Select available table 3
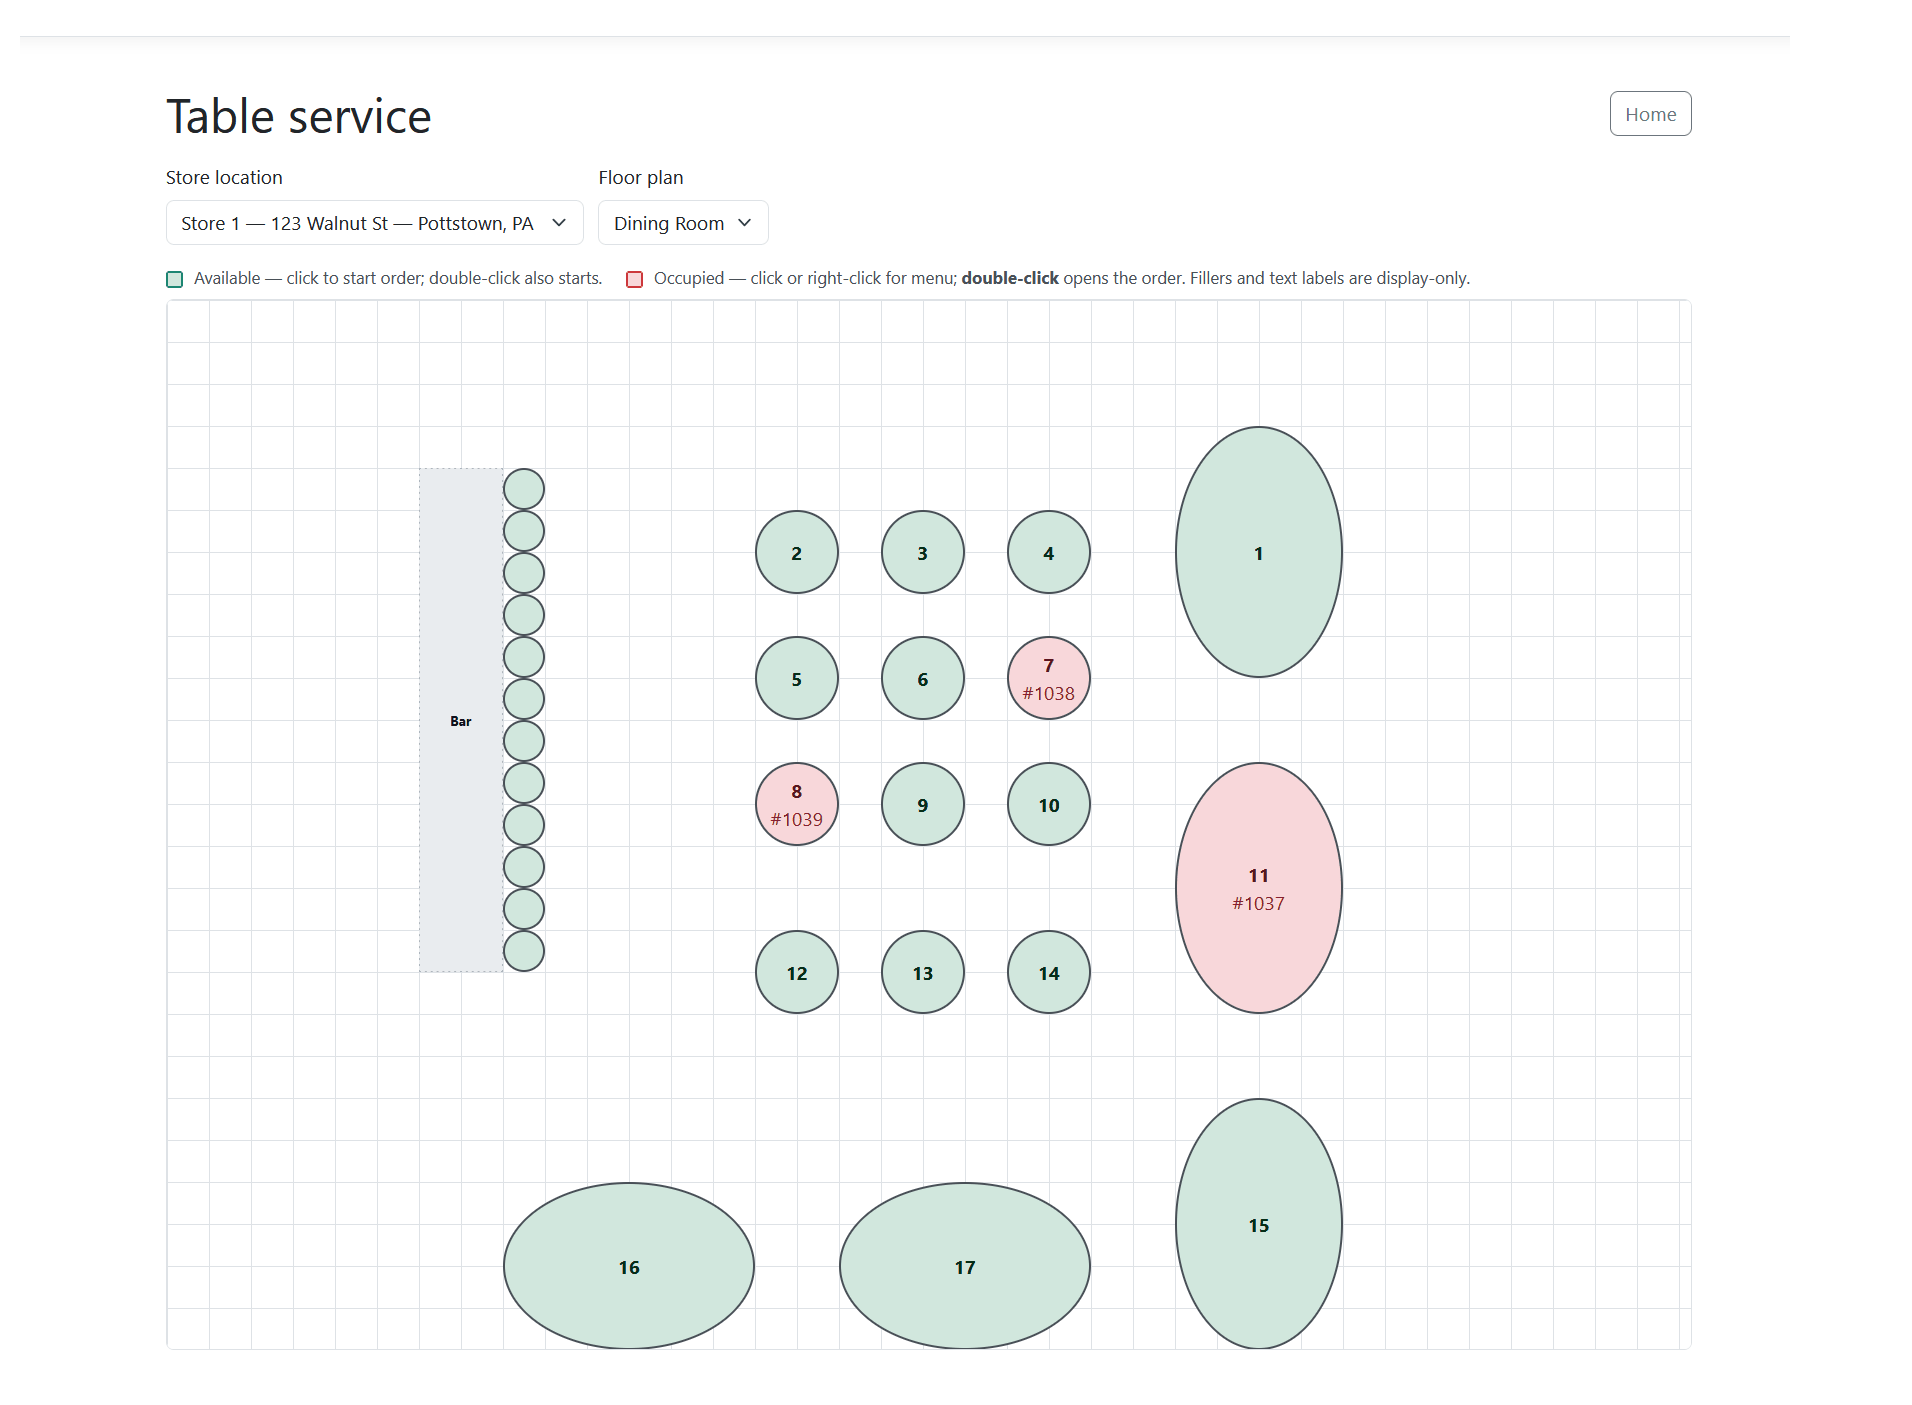This screenshot has width=1912, height=1405. coord(922,552)
